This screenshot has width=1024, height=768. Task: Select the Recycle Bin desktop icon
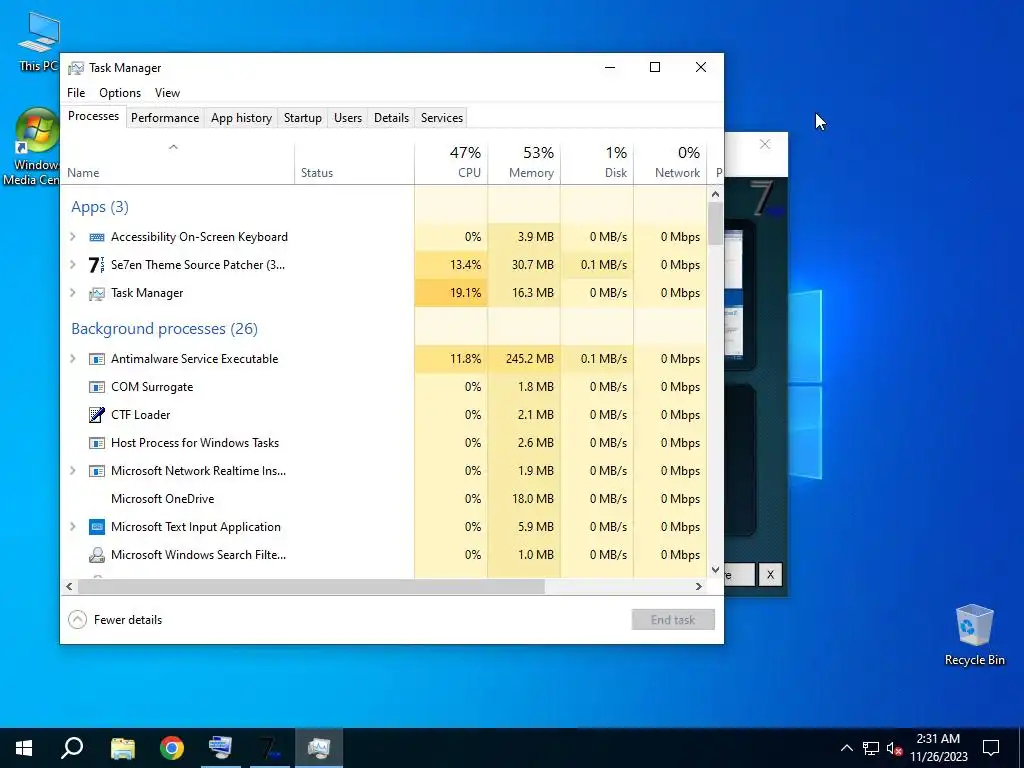click(x=974, y=635)
